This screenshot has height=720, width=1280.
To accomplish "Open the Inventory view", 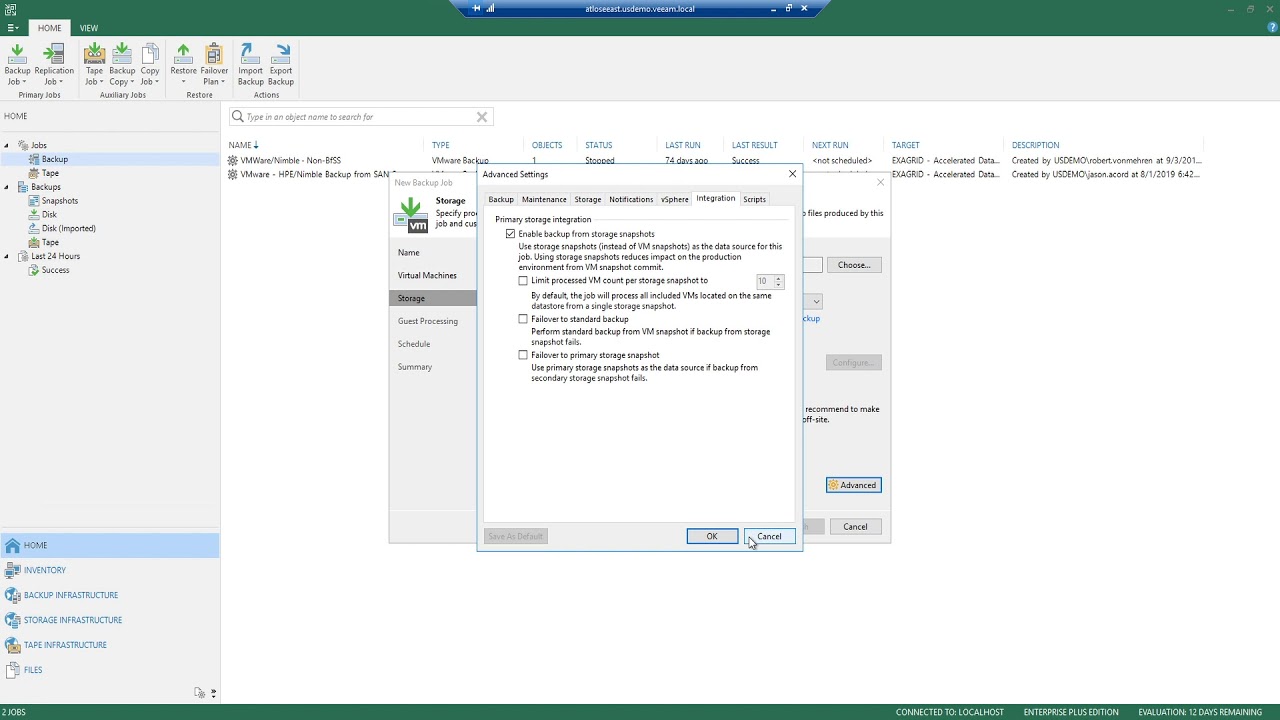I will (x=110, y=570).
